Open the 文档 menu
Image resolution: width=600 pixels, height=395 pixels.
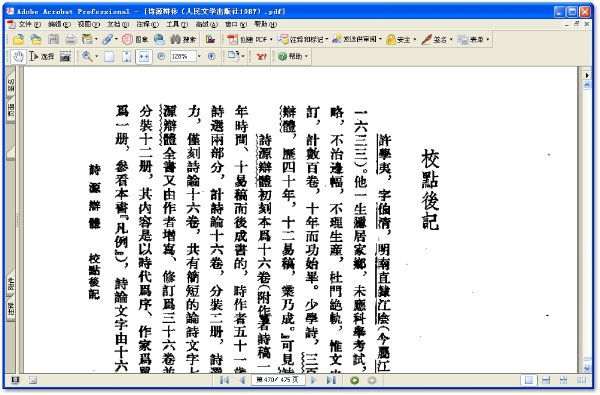click(118, 24)
